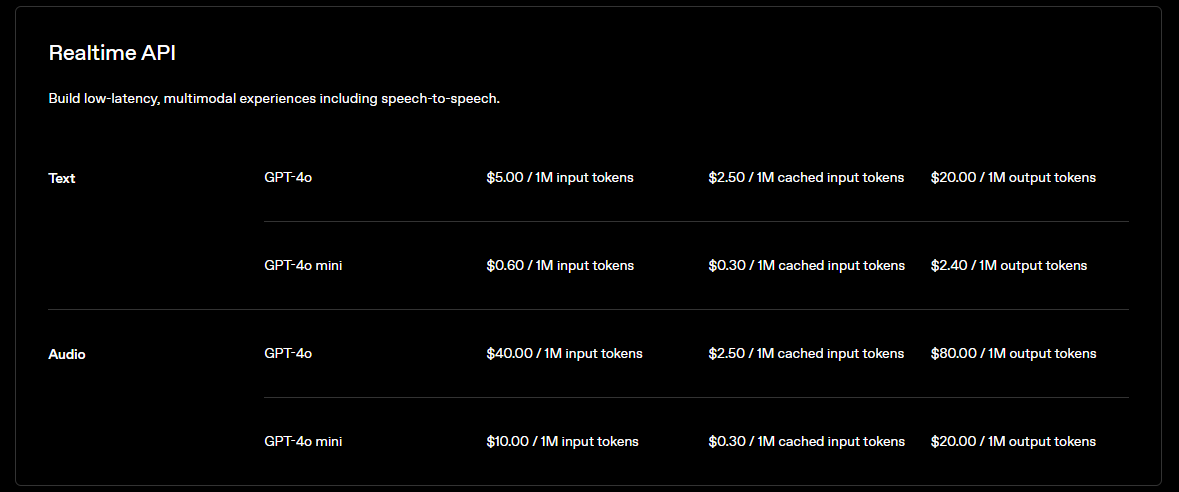Click the Realtime API heading
This screenshot has width=1179, height=492.
point(112,53)
